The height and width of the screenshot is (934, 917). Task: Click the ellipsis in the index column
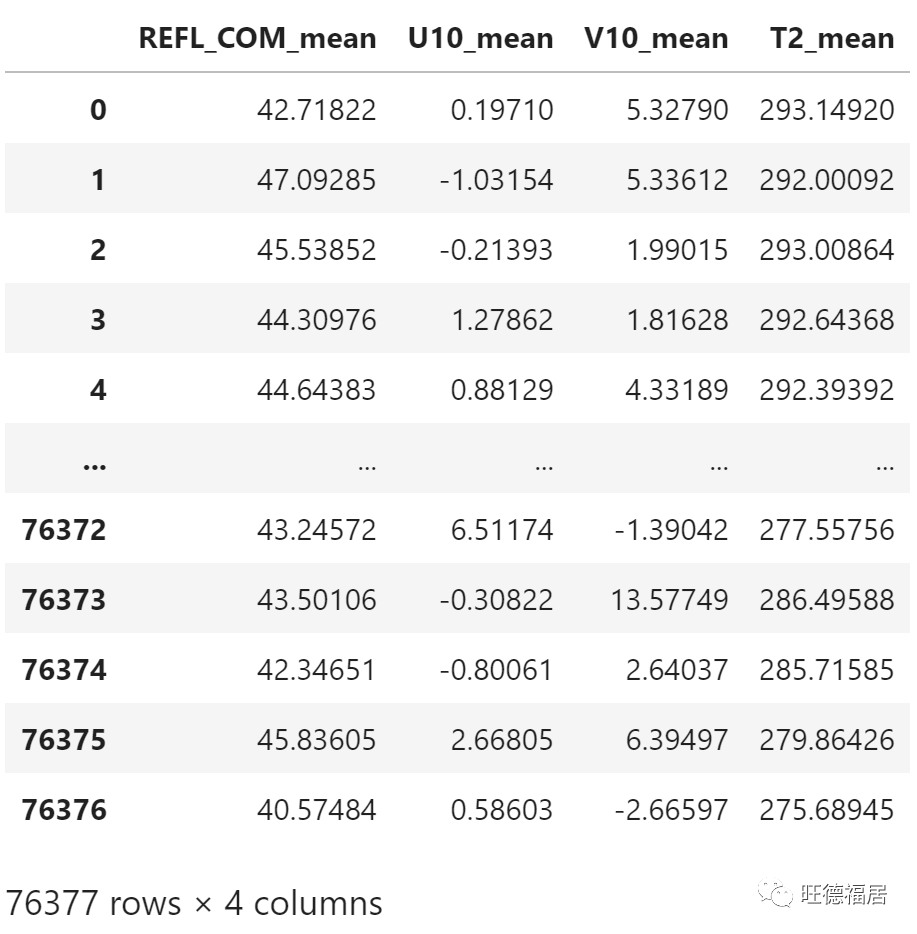coord(94,462)
